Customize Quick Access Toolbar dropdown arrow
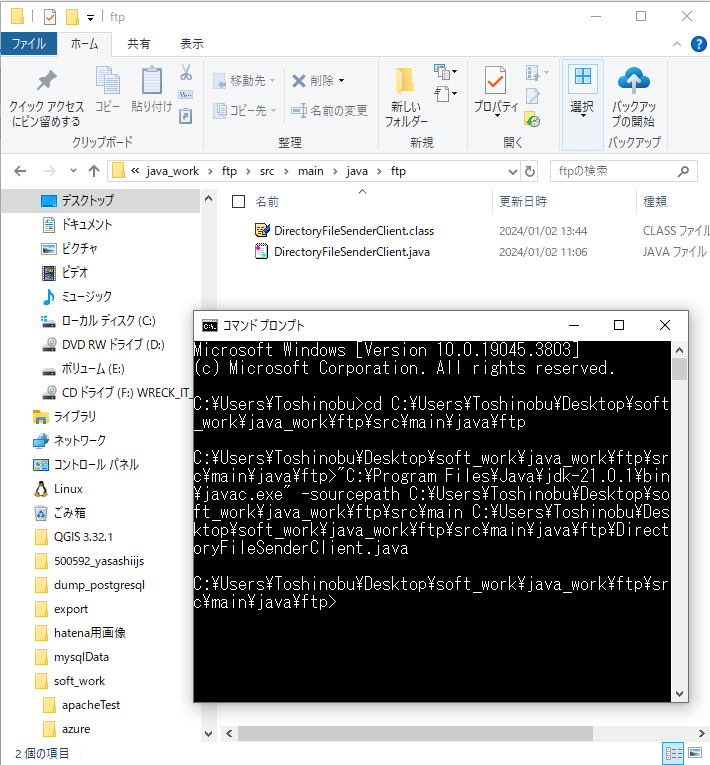710x765 pixels. [90, 18]
